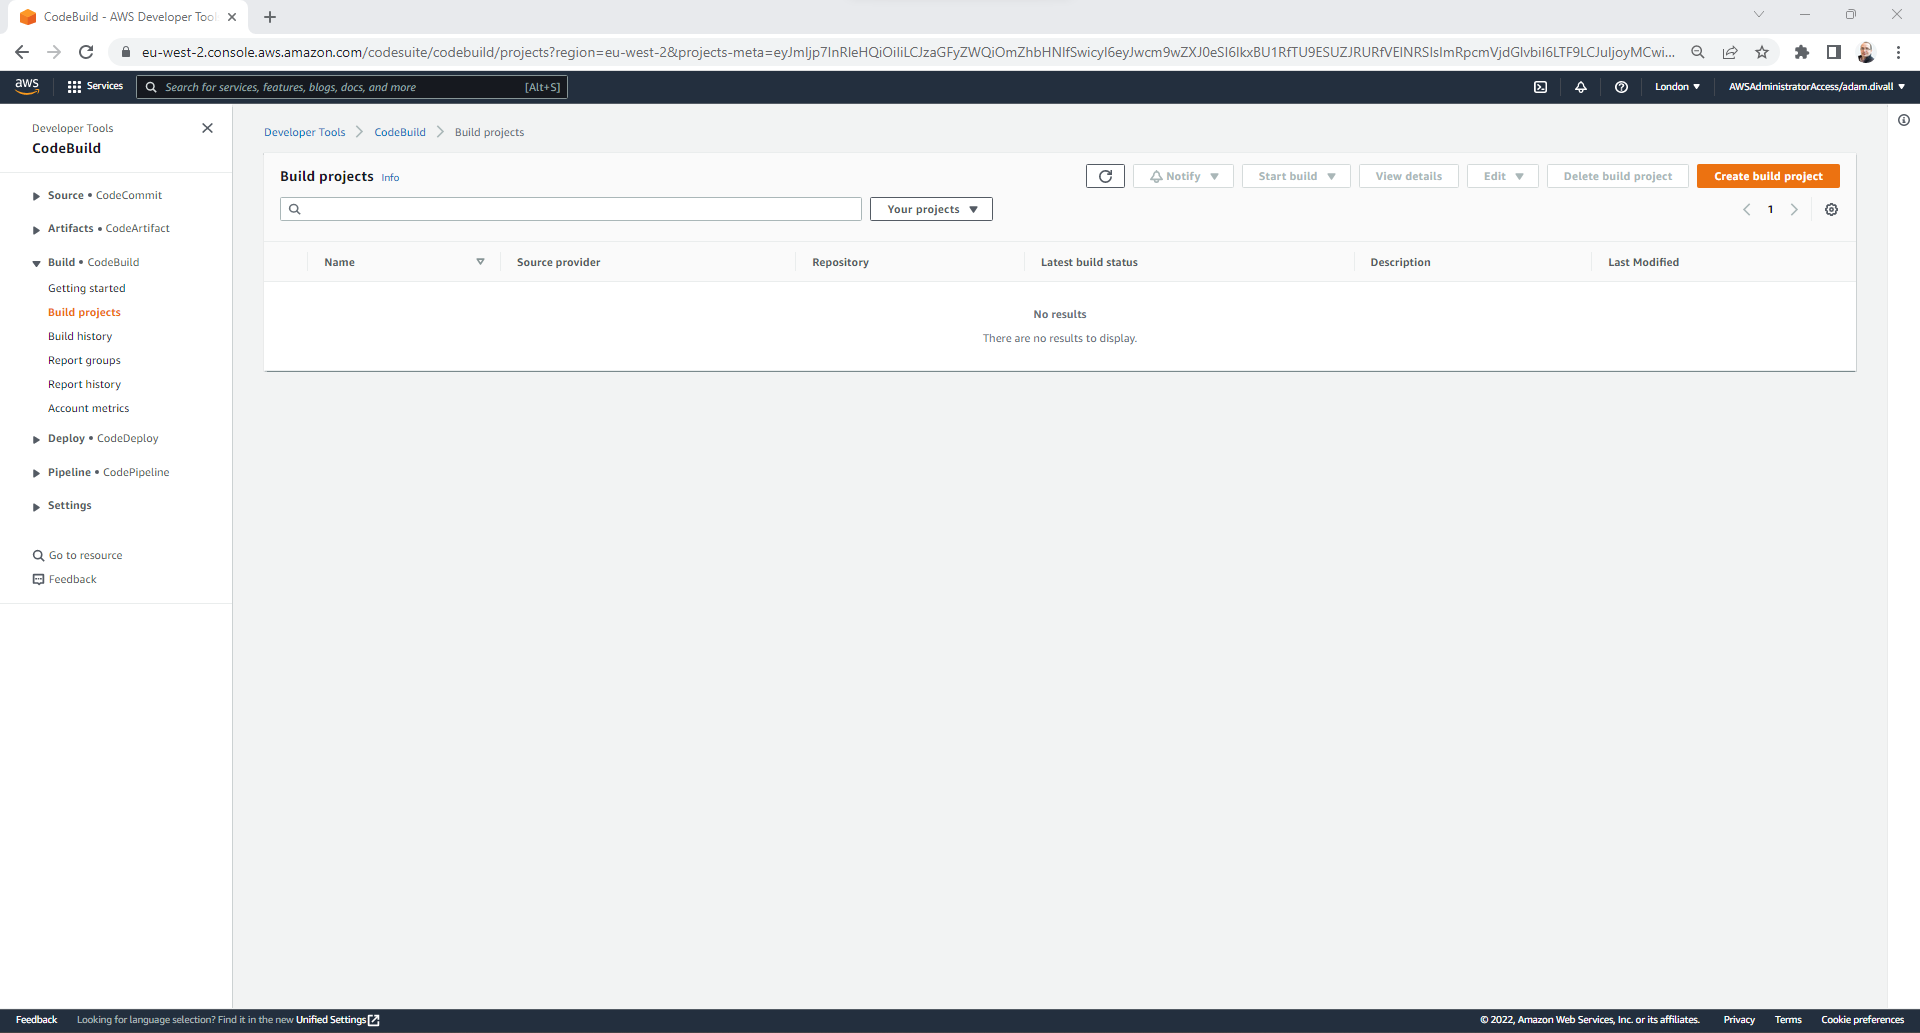1920x1033 pixels.
Task: Click Cookie preferences in footer
Action: pyautogui.click(x=1862, y=1020)
